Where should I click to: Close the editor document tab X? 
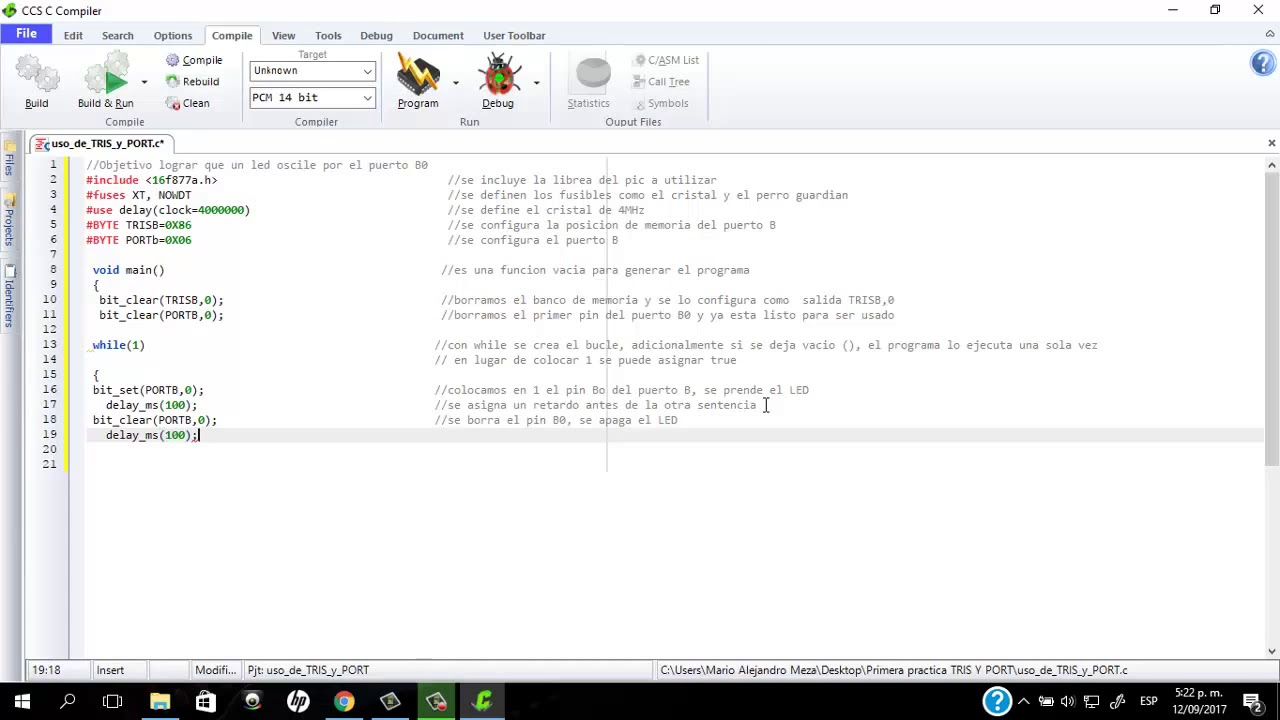point(1271,143)
